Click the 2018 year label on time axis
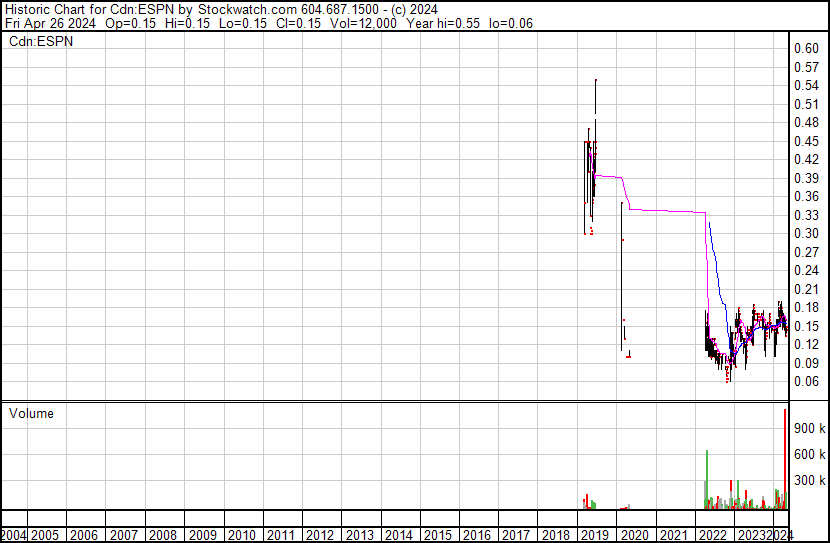830x543 pixels. [556, 535]
